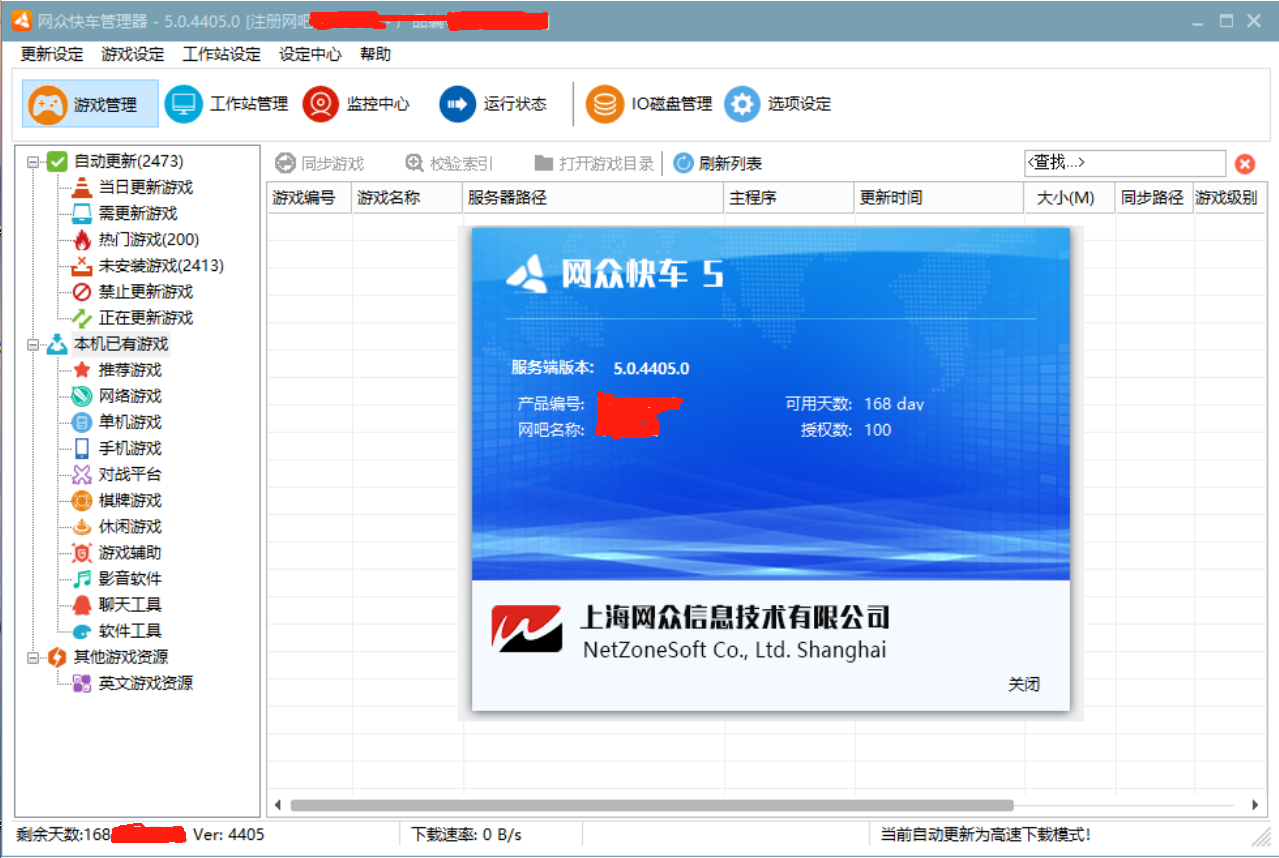Open the 更新设定 menu
The height and width of the screenshot is (858, 1279).
coord(52,54)
